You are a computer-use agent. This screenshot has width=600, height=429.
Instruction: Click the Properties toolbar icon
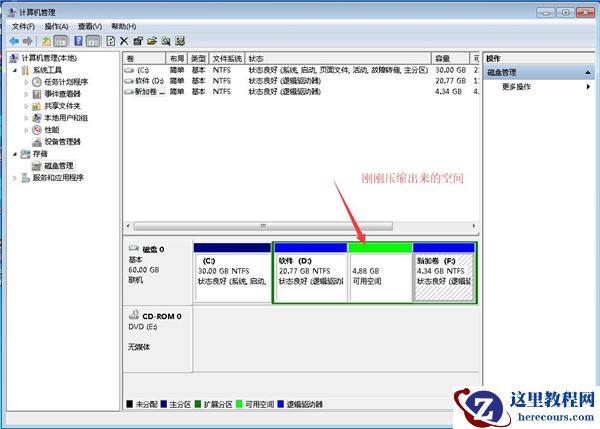[x=138, y=41]
